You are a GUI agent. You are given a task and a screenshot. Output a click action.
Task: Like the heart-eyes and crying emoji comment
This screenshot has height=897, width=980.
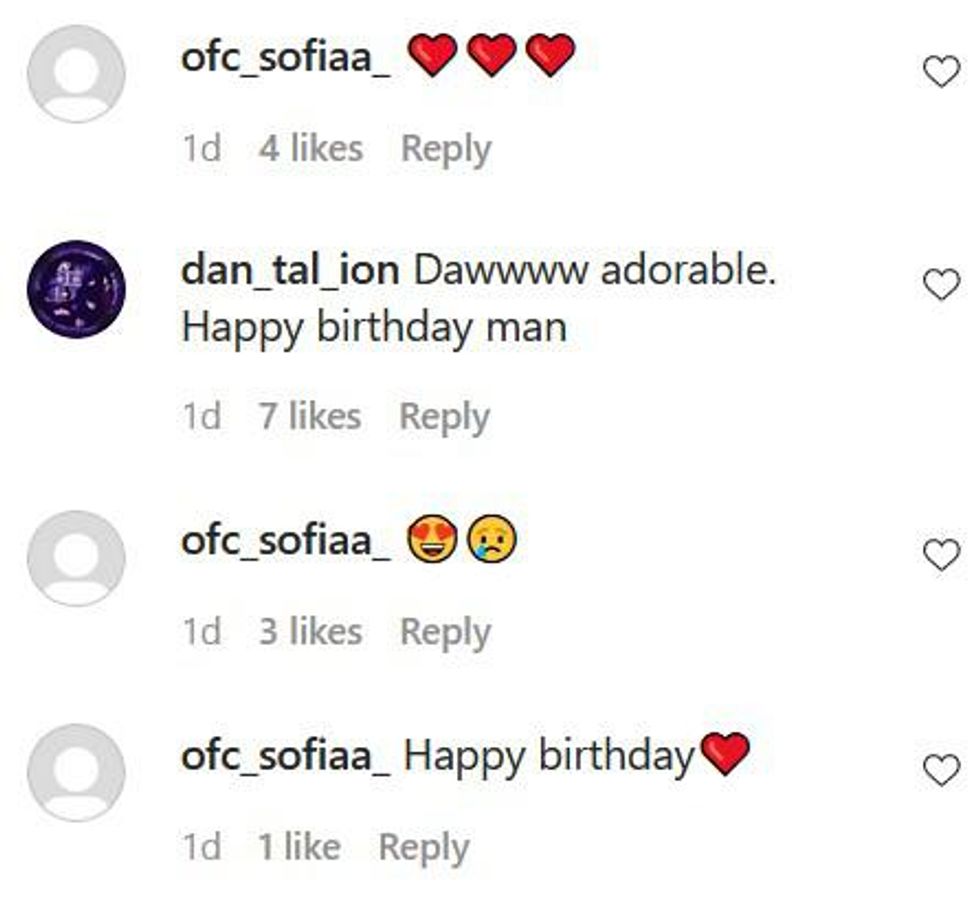point(940,555)
